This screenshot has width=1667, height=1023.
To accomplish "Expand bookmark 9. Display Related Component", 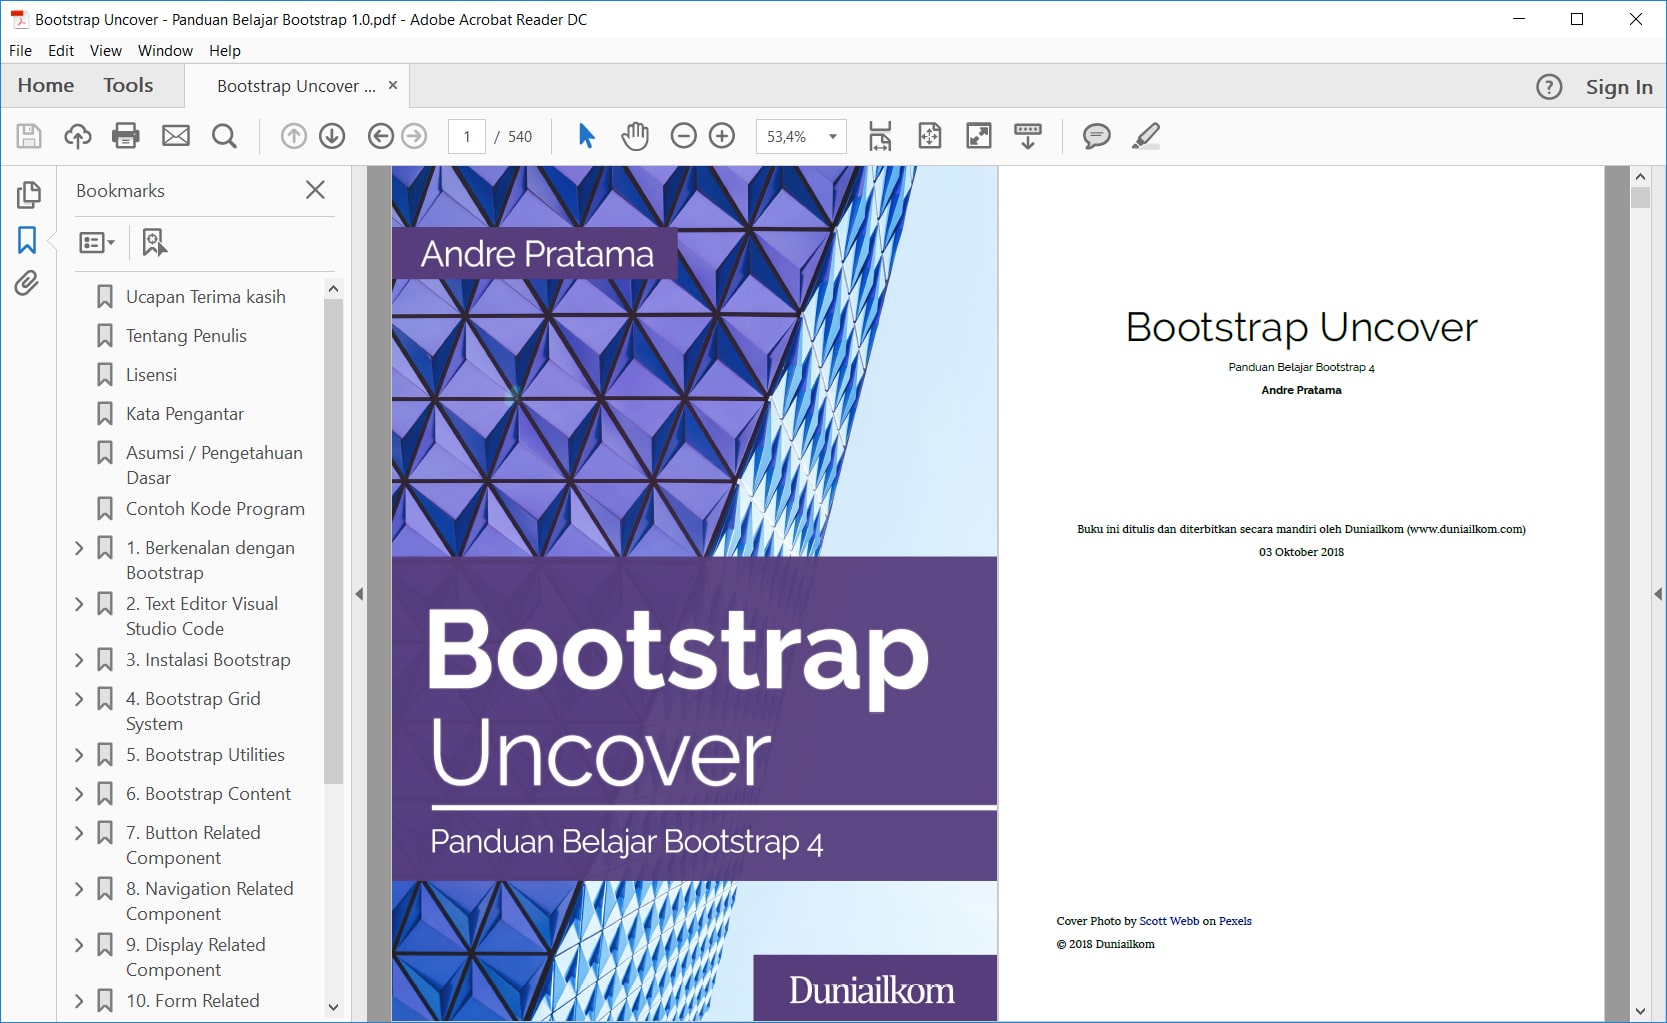I will 79,945.
